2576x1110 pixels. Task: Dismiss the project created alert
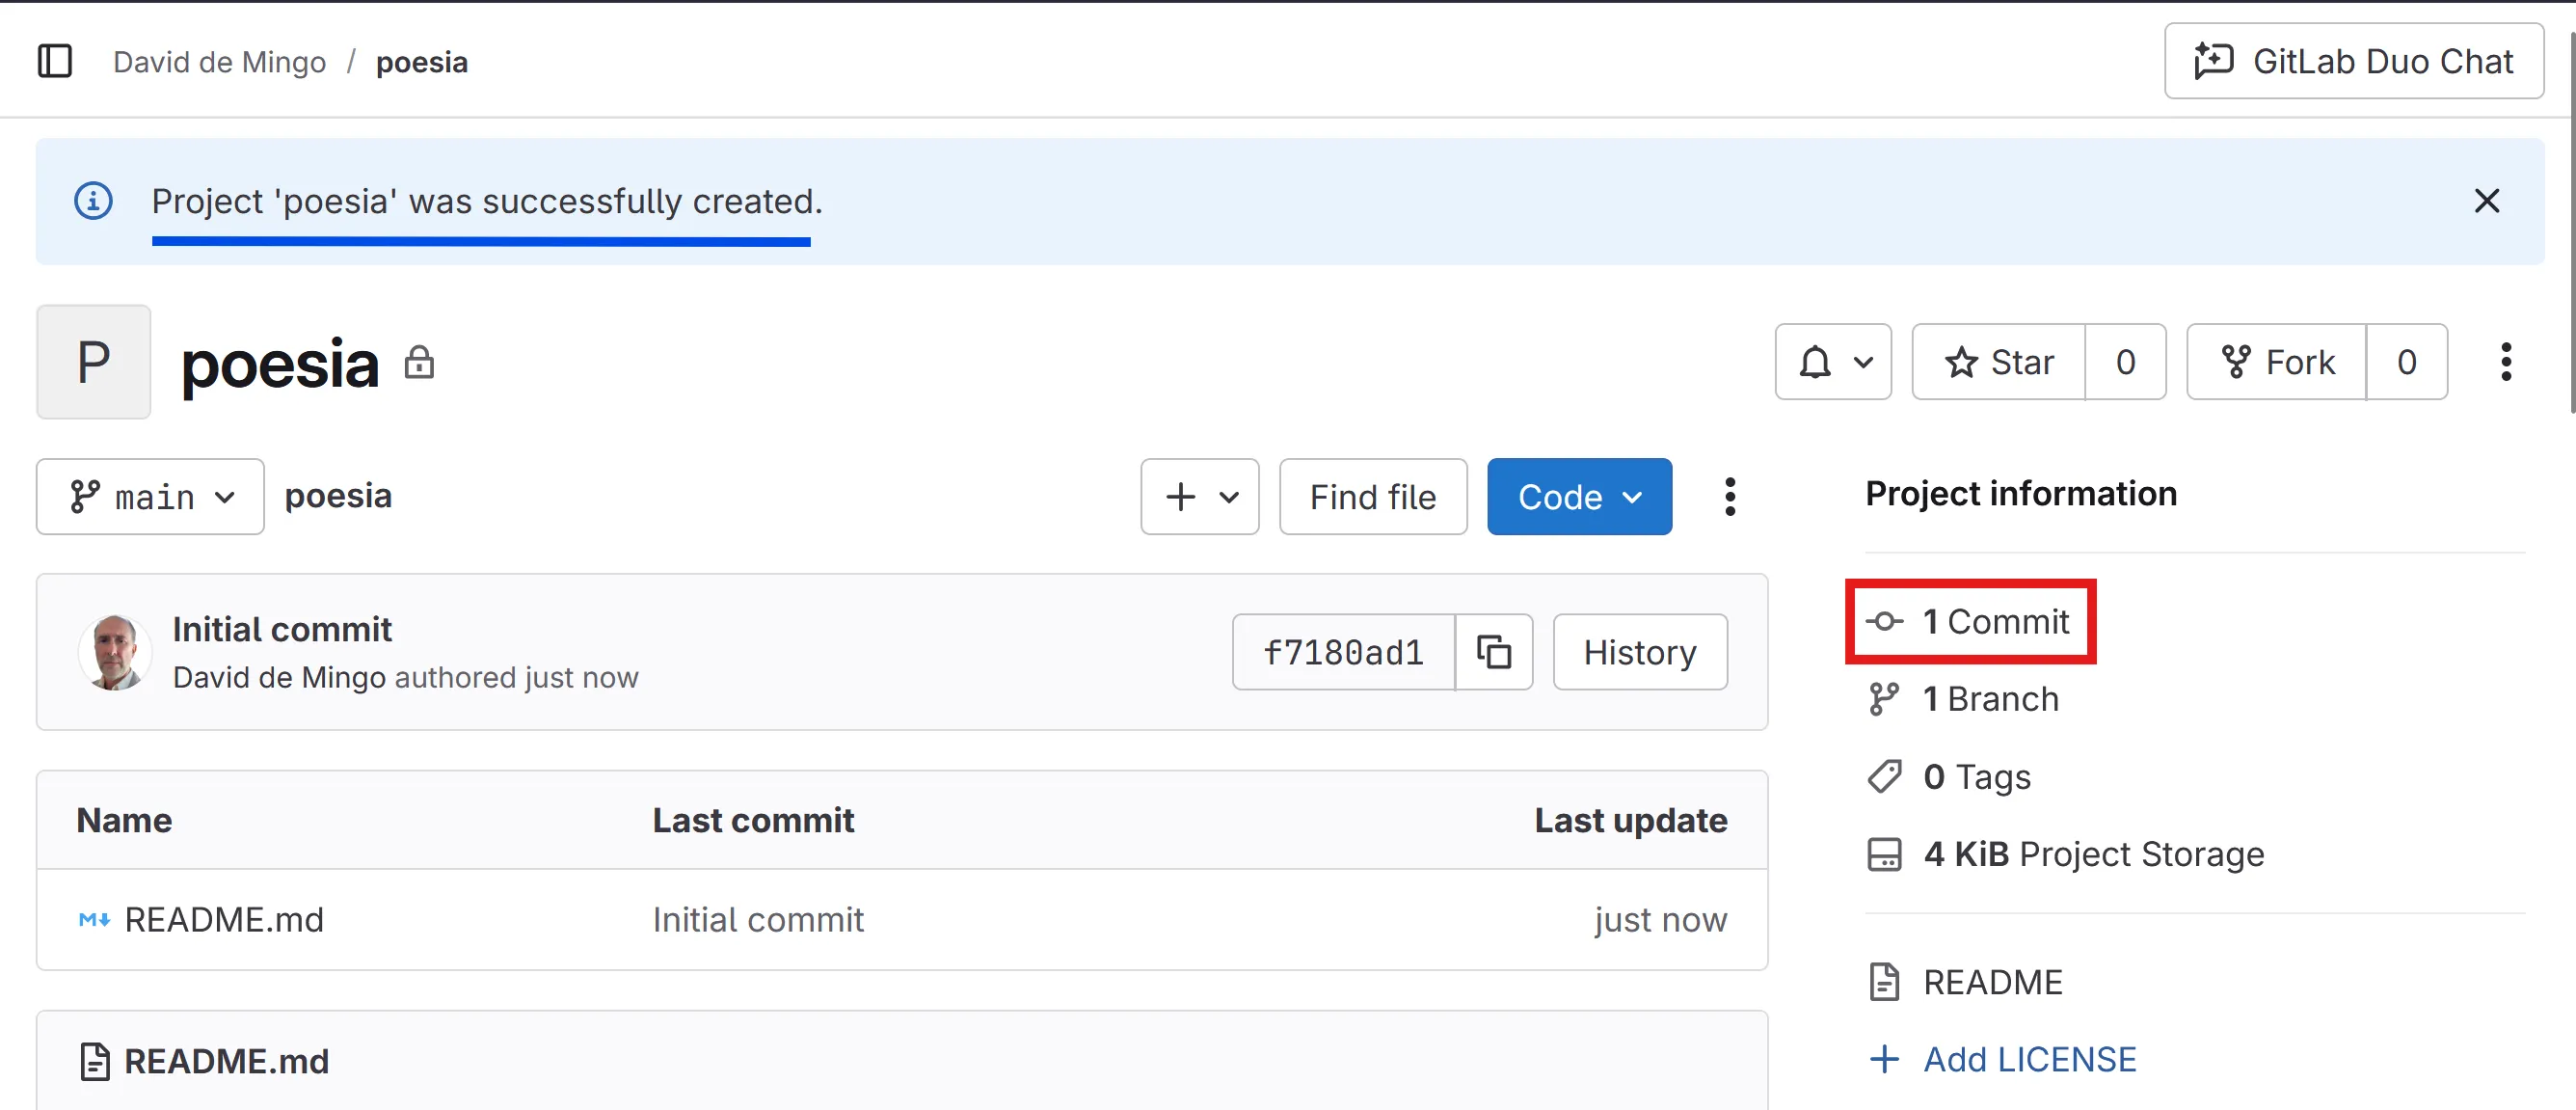pos(2486,201)
